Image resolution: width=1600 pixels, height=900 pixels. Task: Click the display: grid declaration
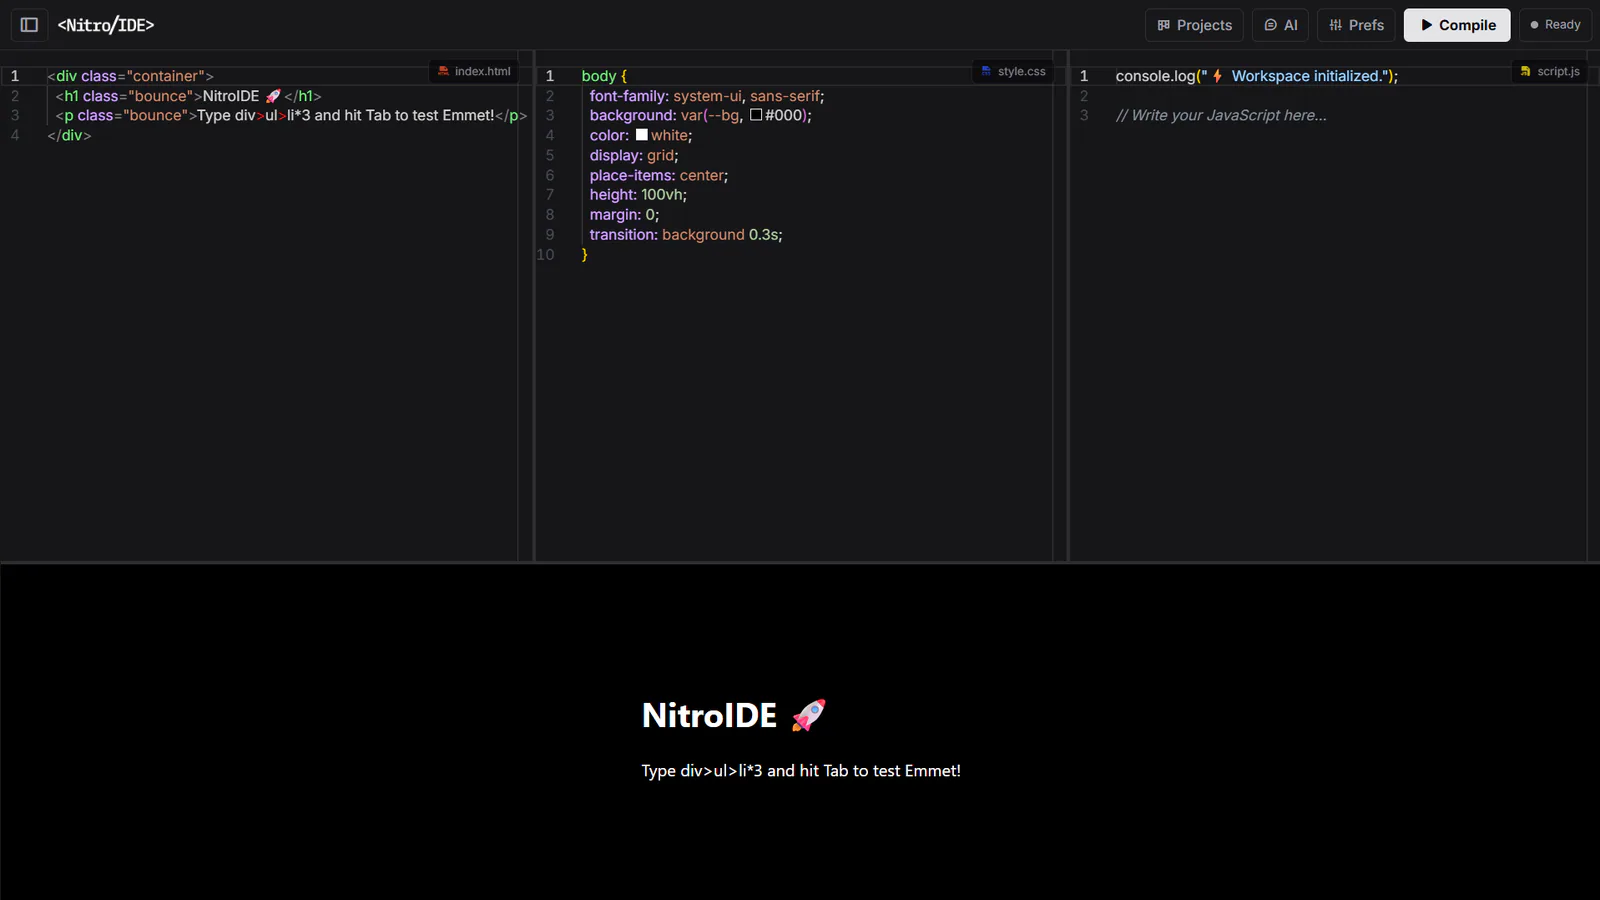click(634, 156)
